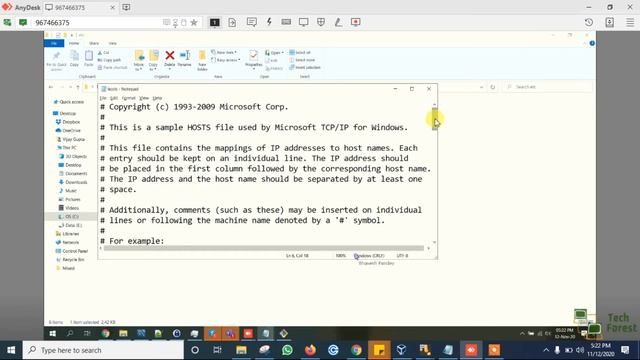640x360 pixels.
Task: Click the Notepad vertical scrollbar thumb
Action: [x=434, y=119]
